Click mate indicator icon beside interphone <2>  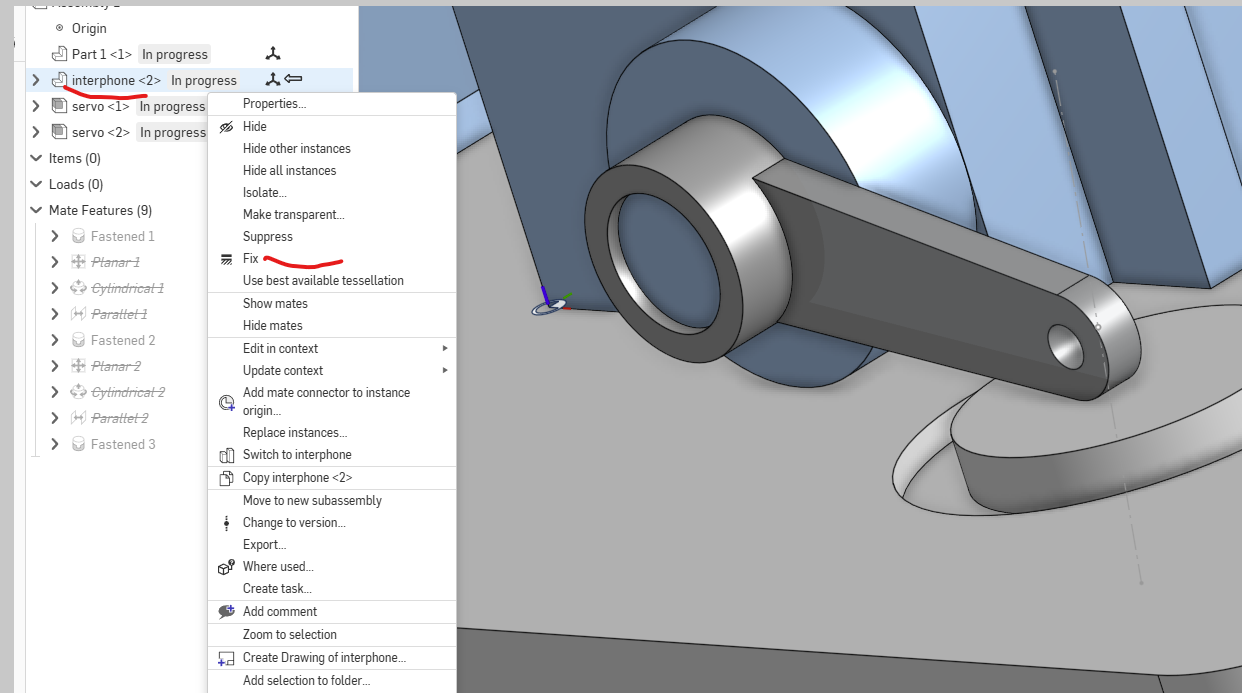273,80
